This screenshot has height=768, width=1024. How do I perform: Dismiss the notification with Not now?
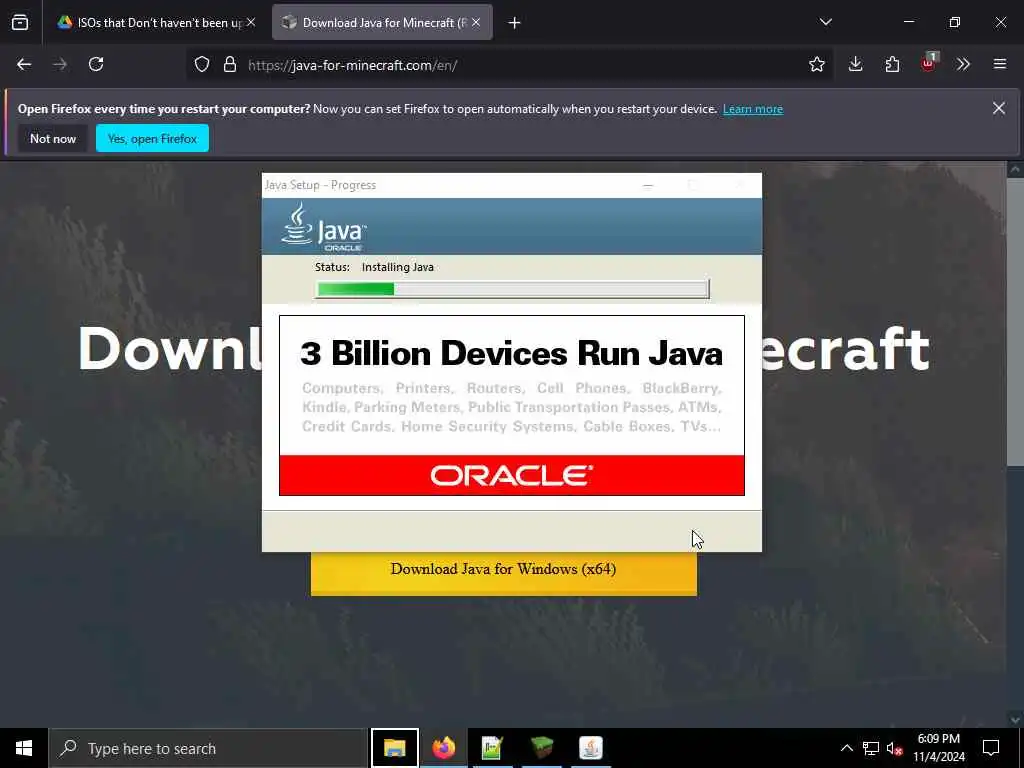[53, 138]
